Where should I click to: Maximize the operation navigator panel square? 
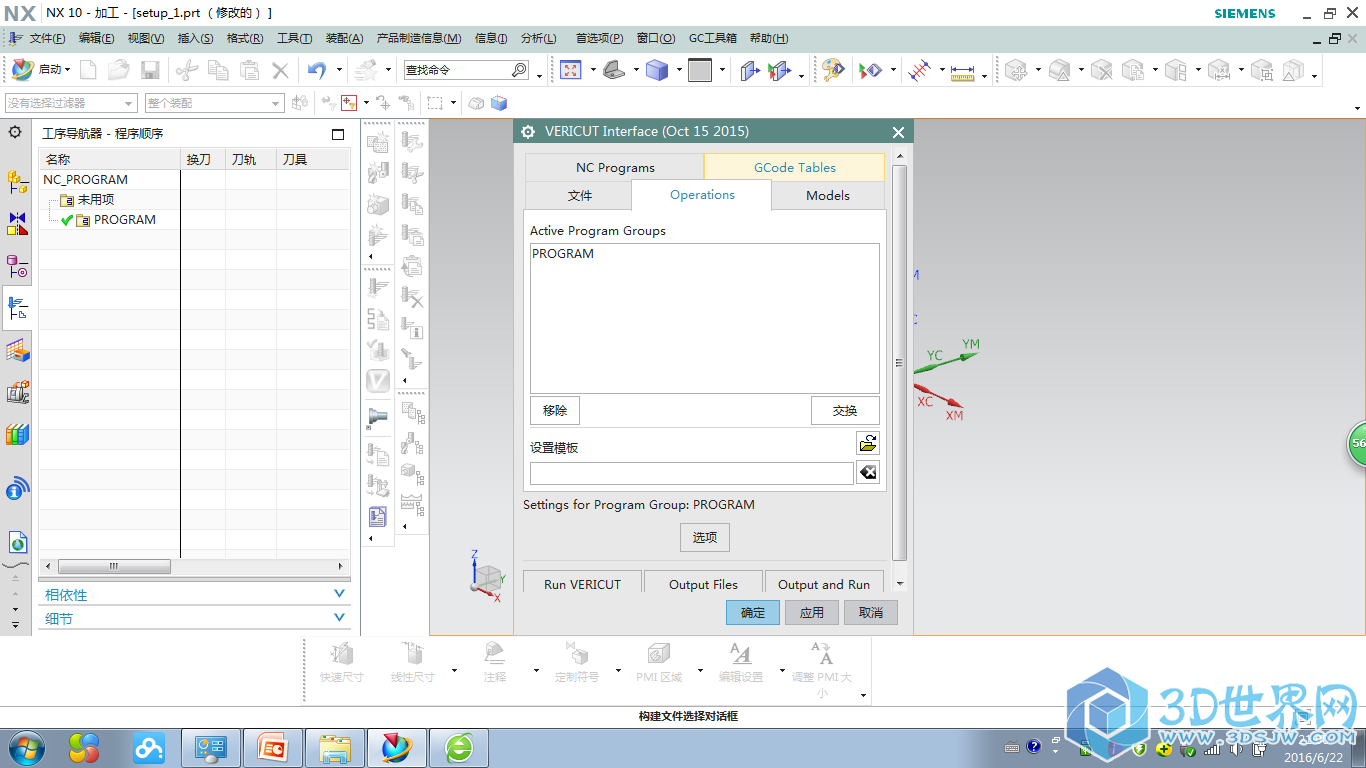(338, 134)
